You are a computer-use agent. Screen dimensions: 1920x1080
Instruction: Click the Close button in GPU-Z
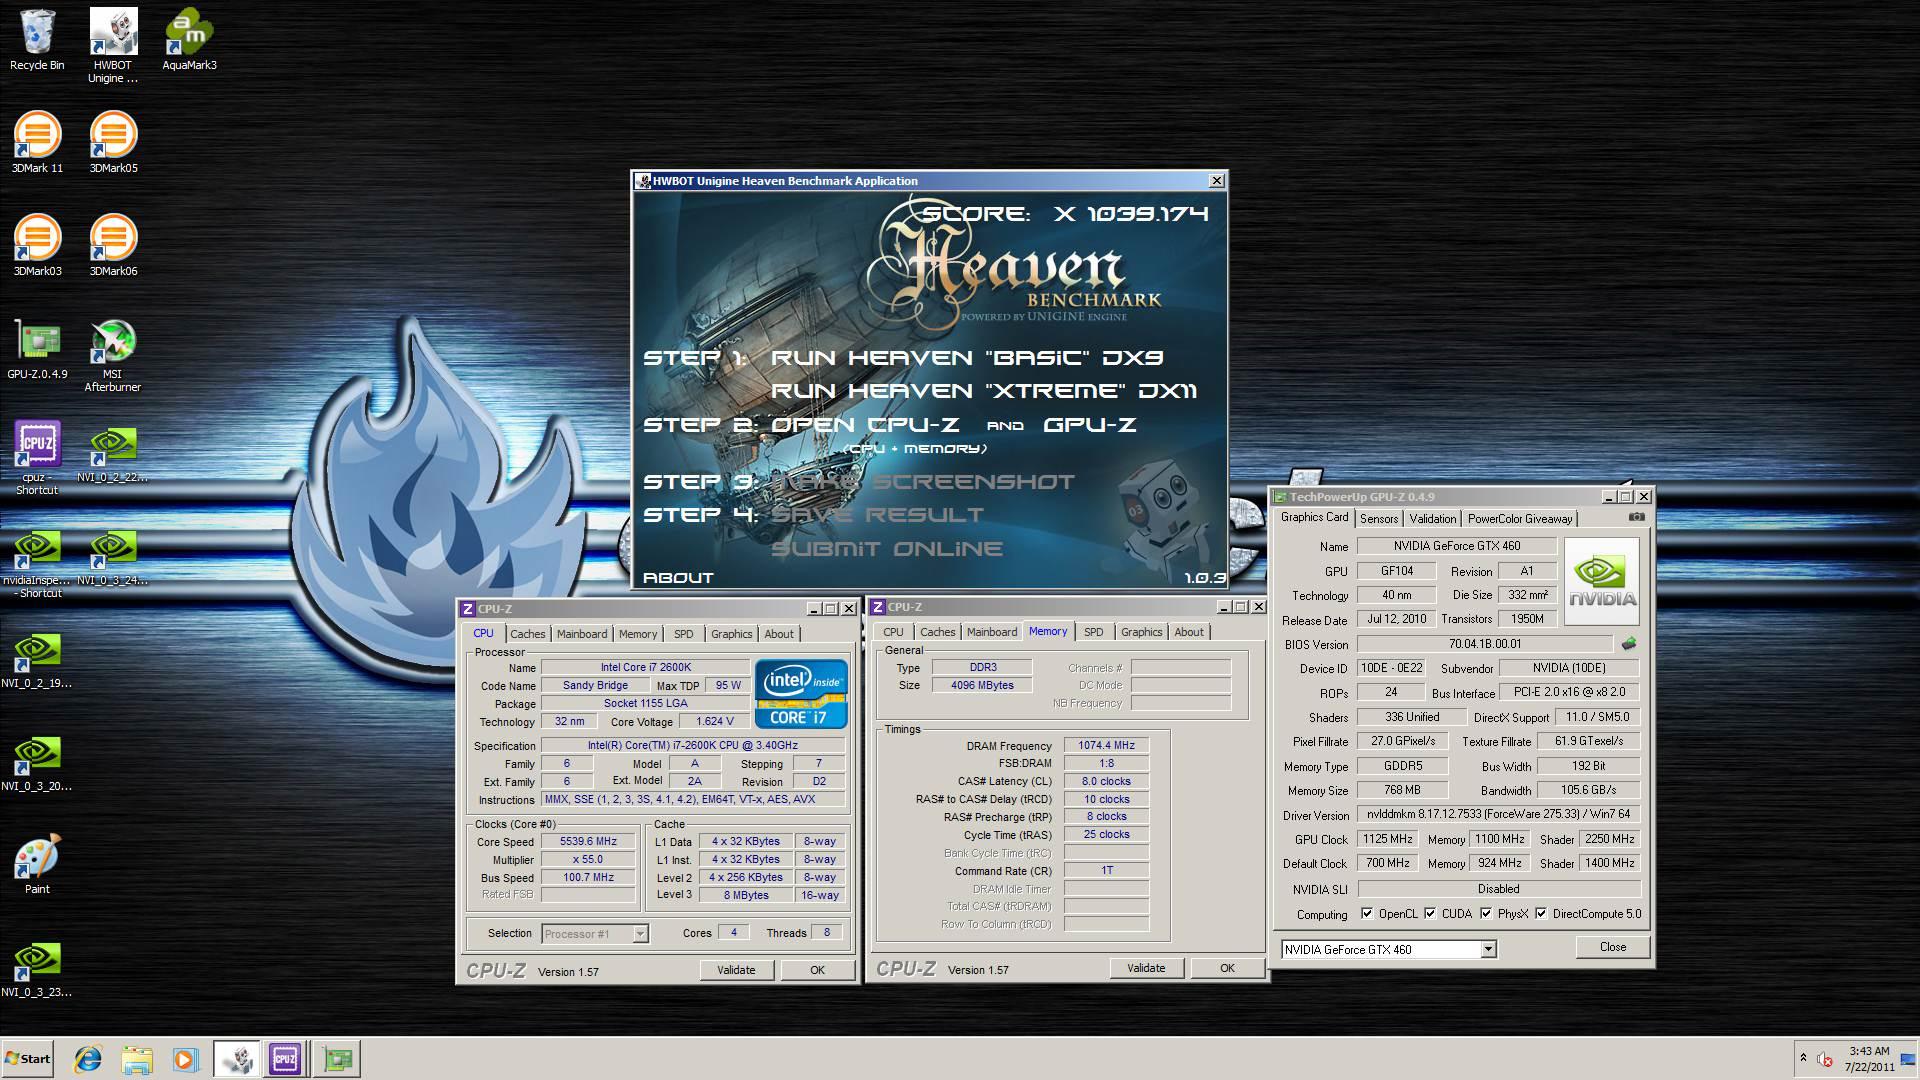[1612, 947]
